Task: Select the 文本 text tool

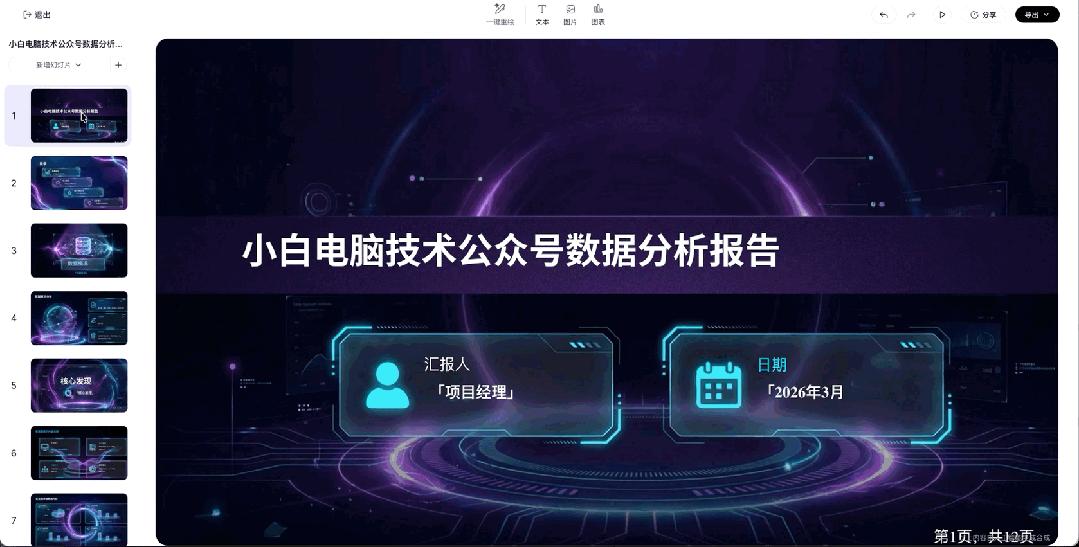Action: (542, 14)
